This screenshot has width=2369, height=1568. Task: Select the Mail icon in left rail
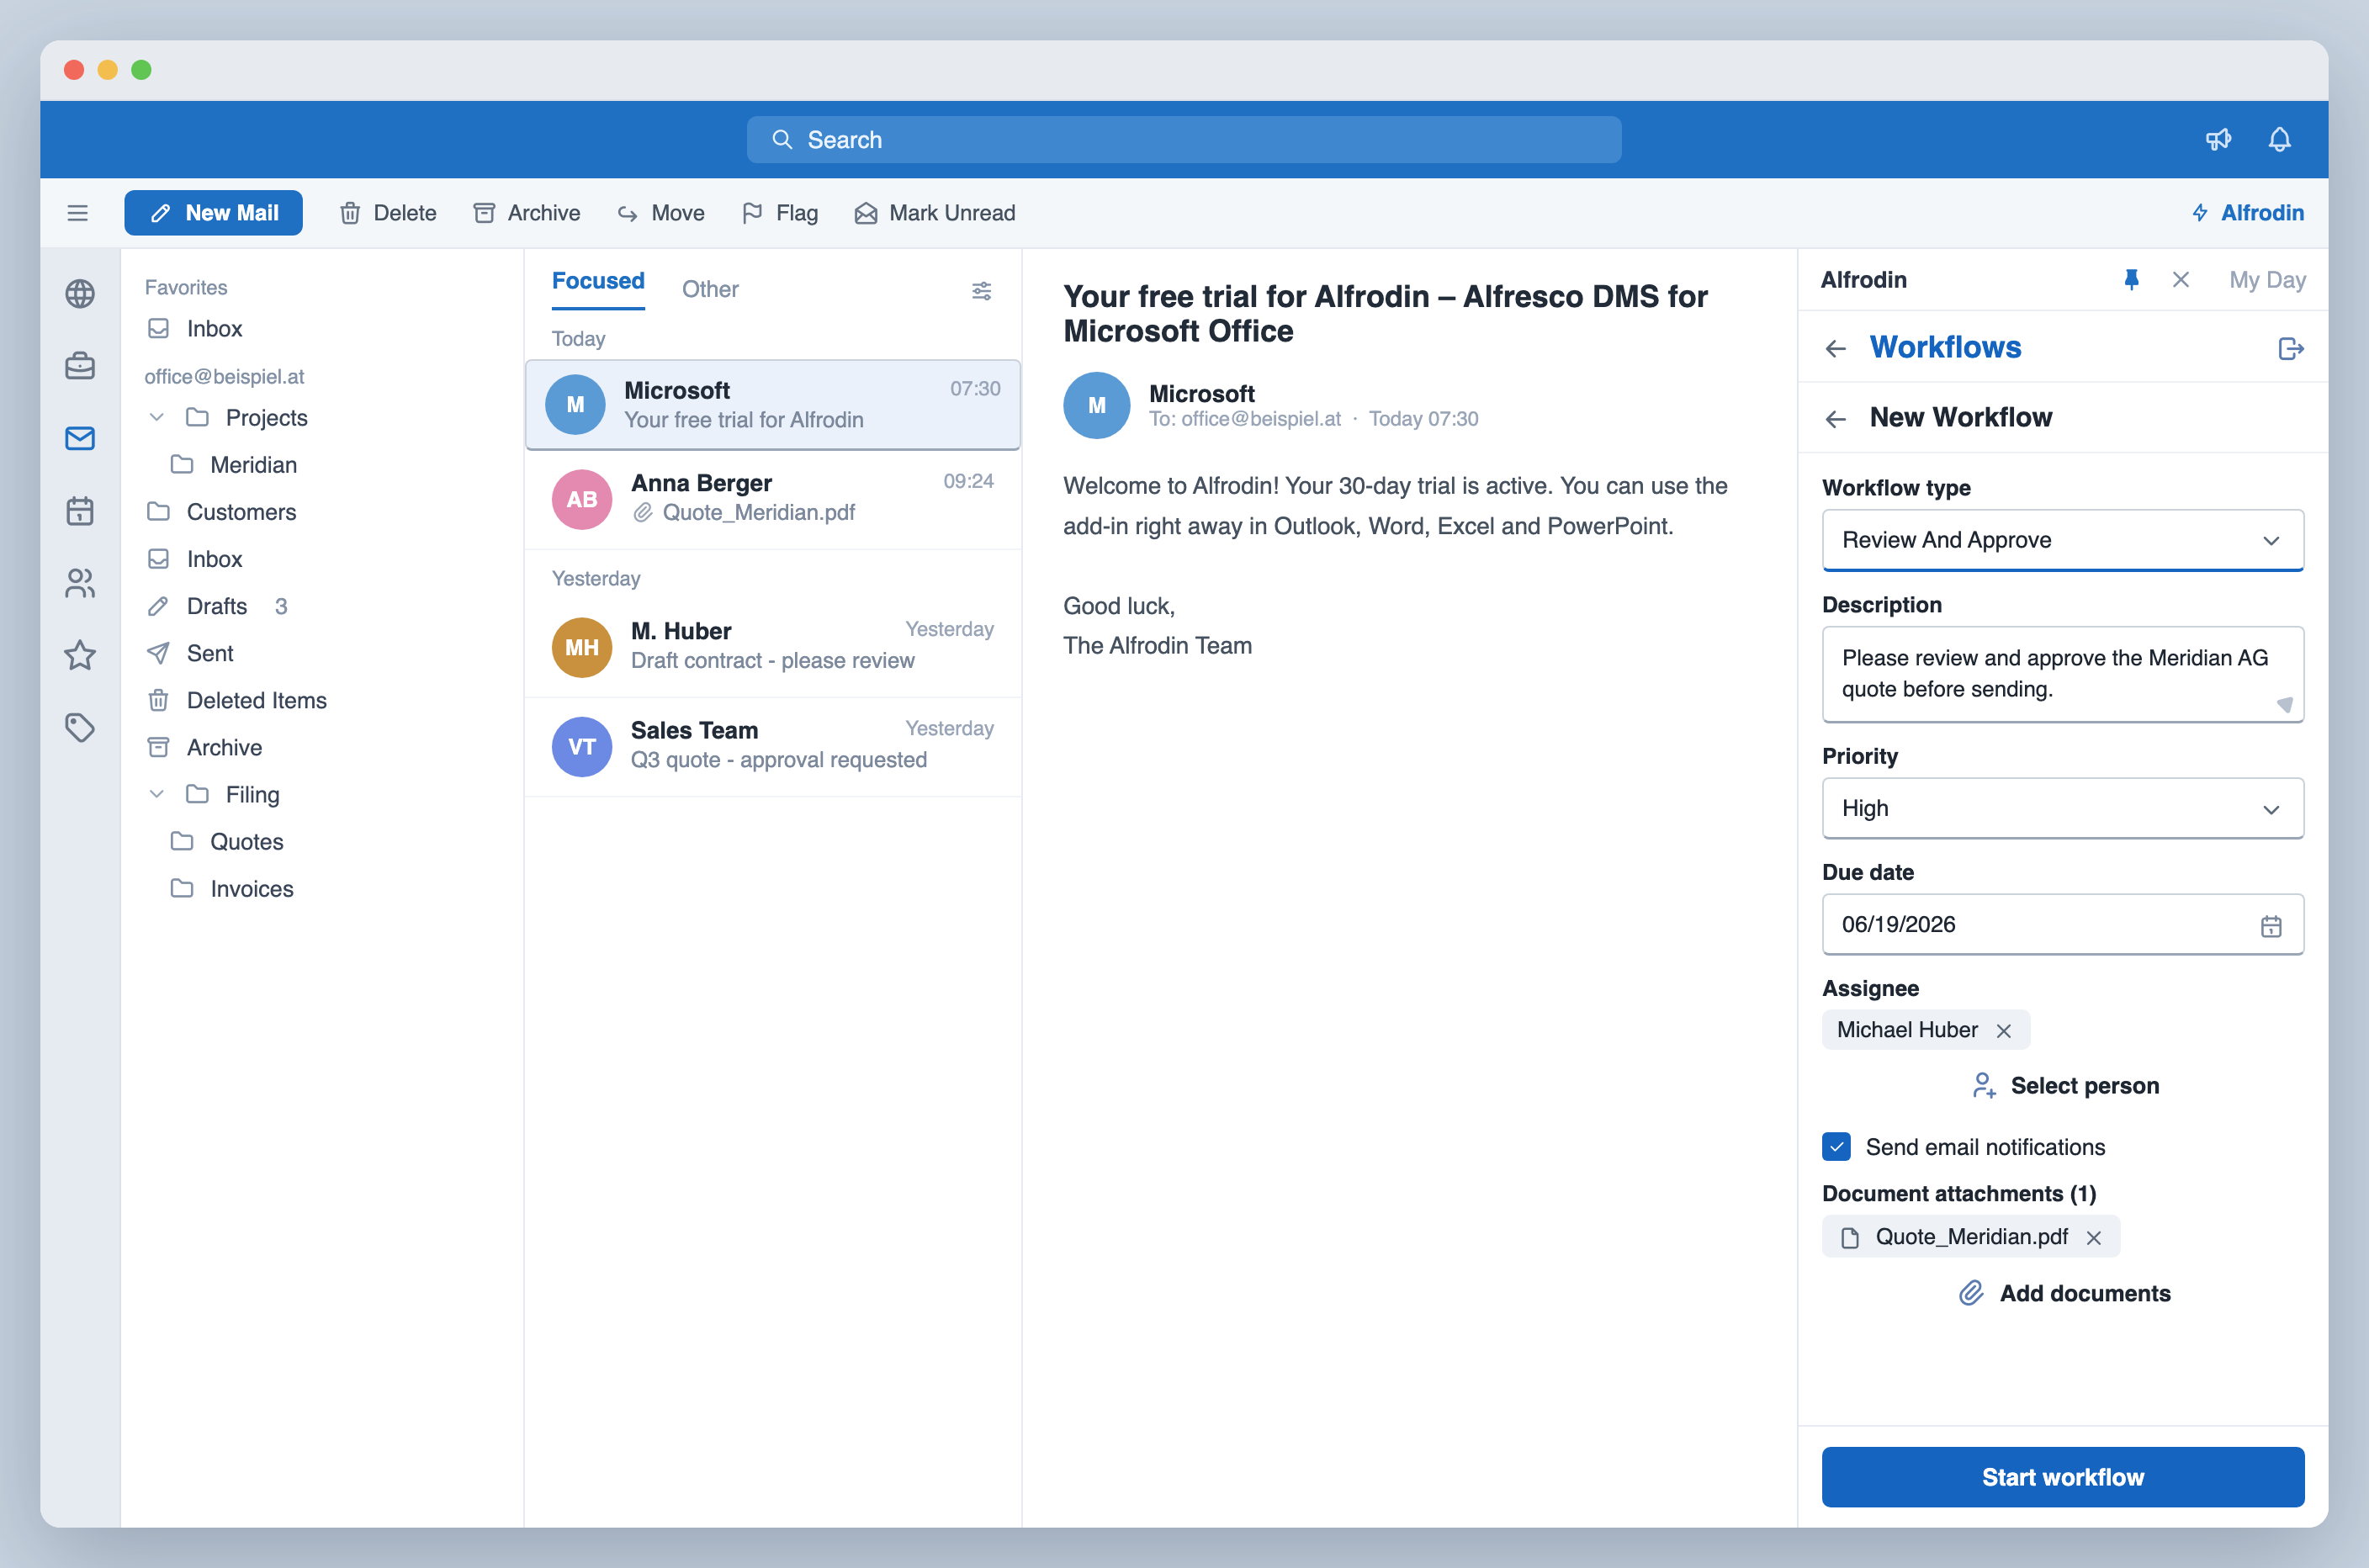80,438
